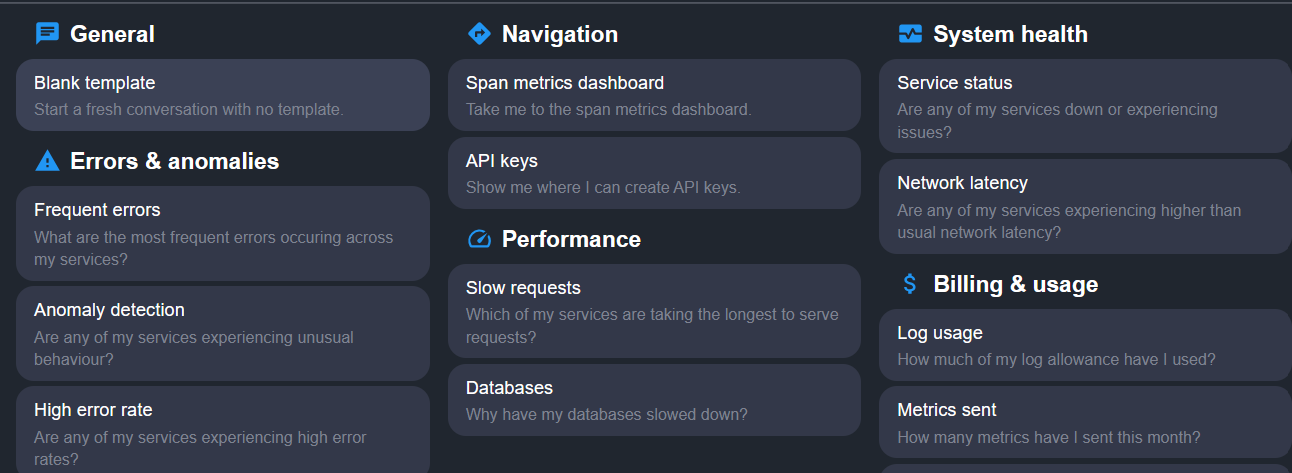The image size is (1292, 473).
Task: Click the System health heartbeat icon
Action: 910,34
